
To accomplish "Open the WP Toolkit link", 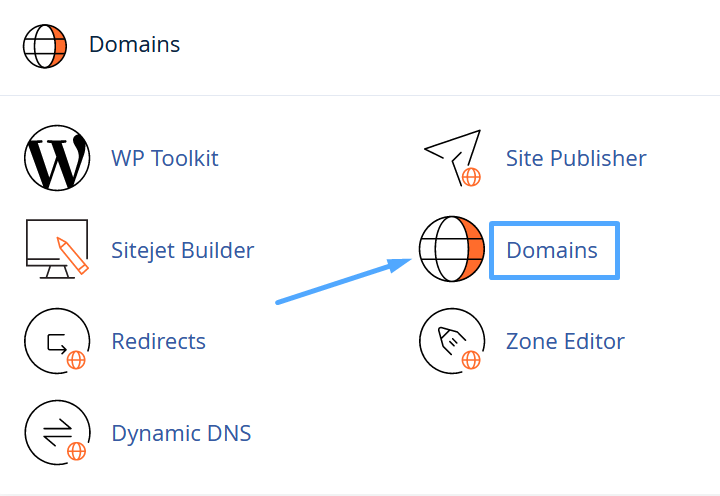I will click(x=165, y=158).
